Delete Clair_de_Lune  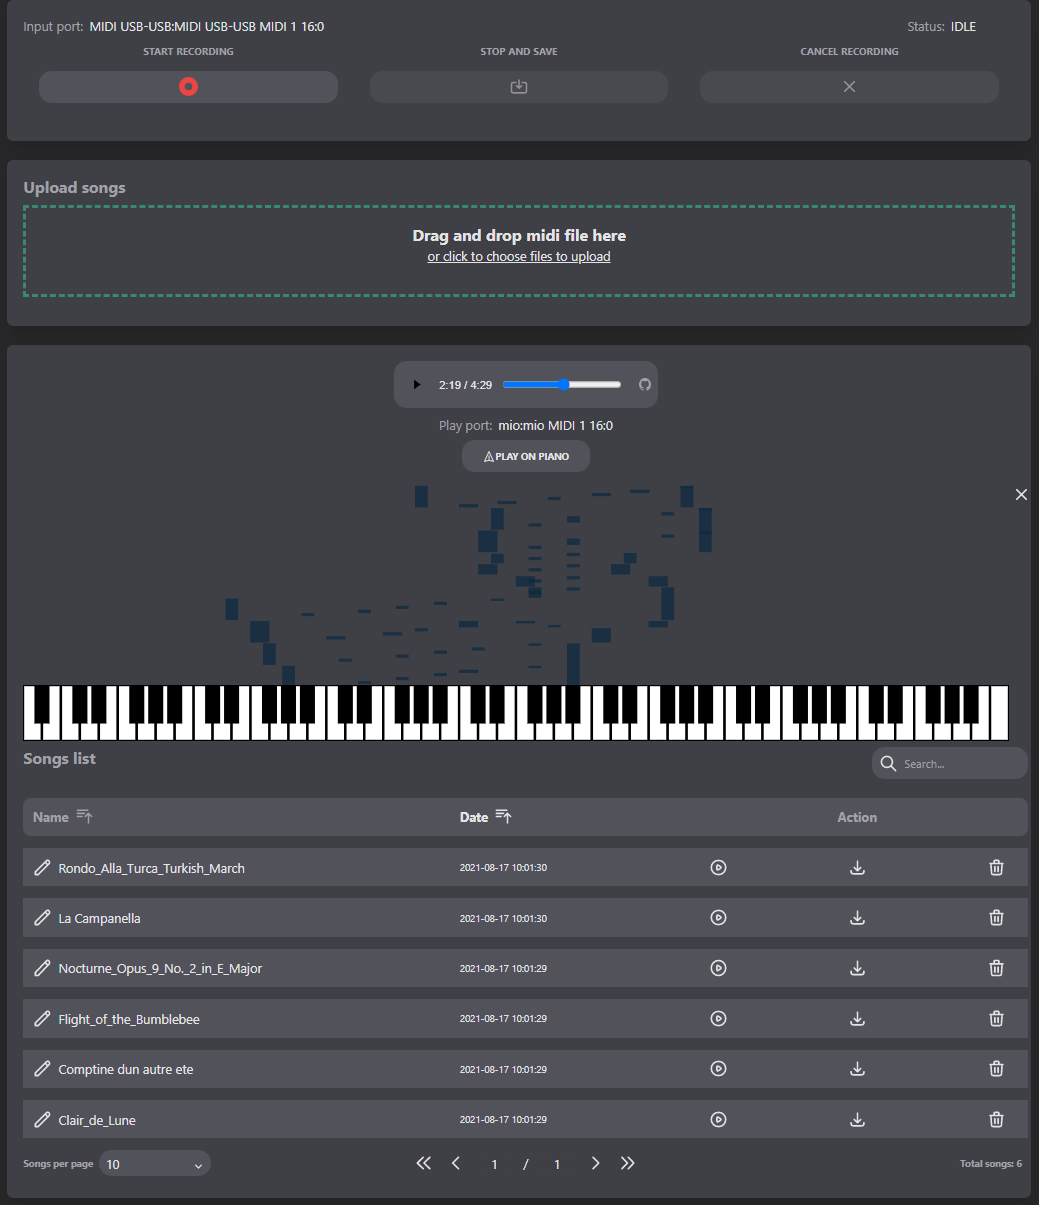click(x=996, y=1119)
